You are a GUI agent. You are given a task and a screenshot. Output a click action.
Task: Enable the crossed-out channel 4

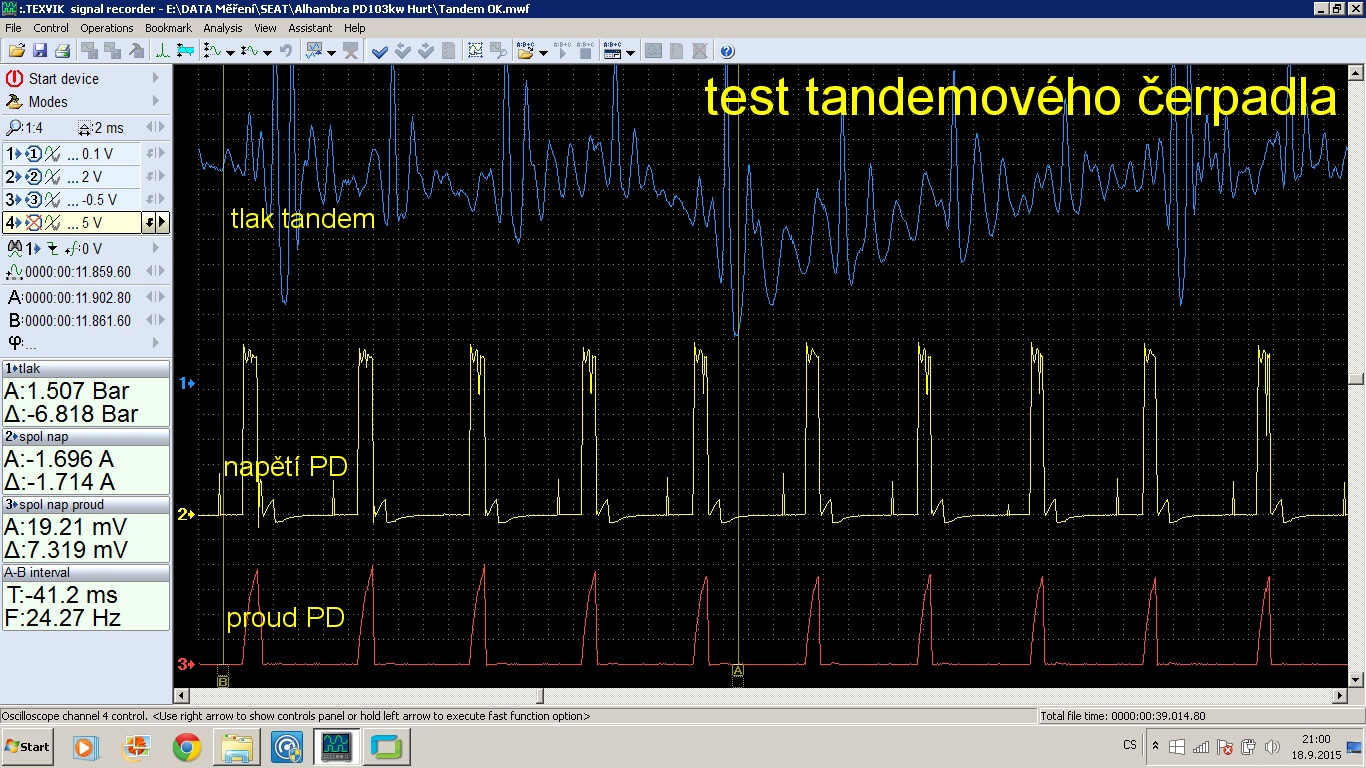32,223
